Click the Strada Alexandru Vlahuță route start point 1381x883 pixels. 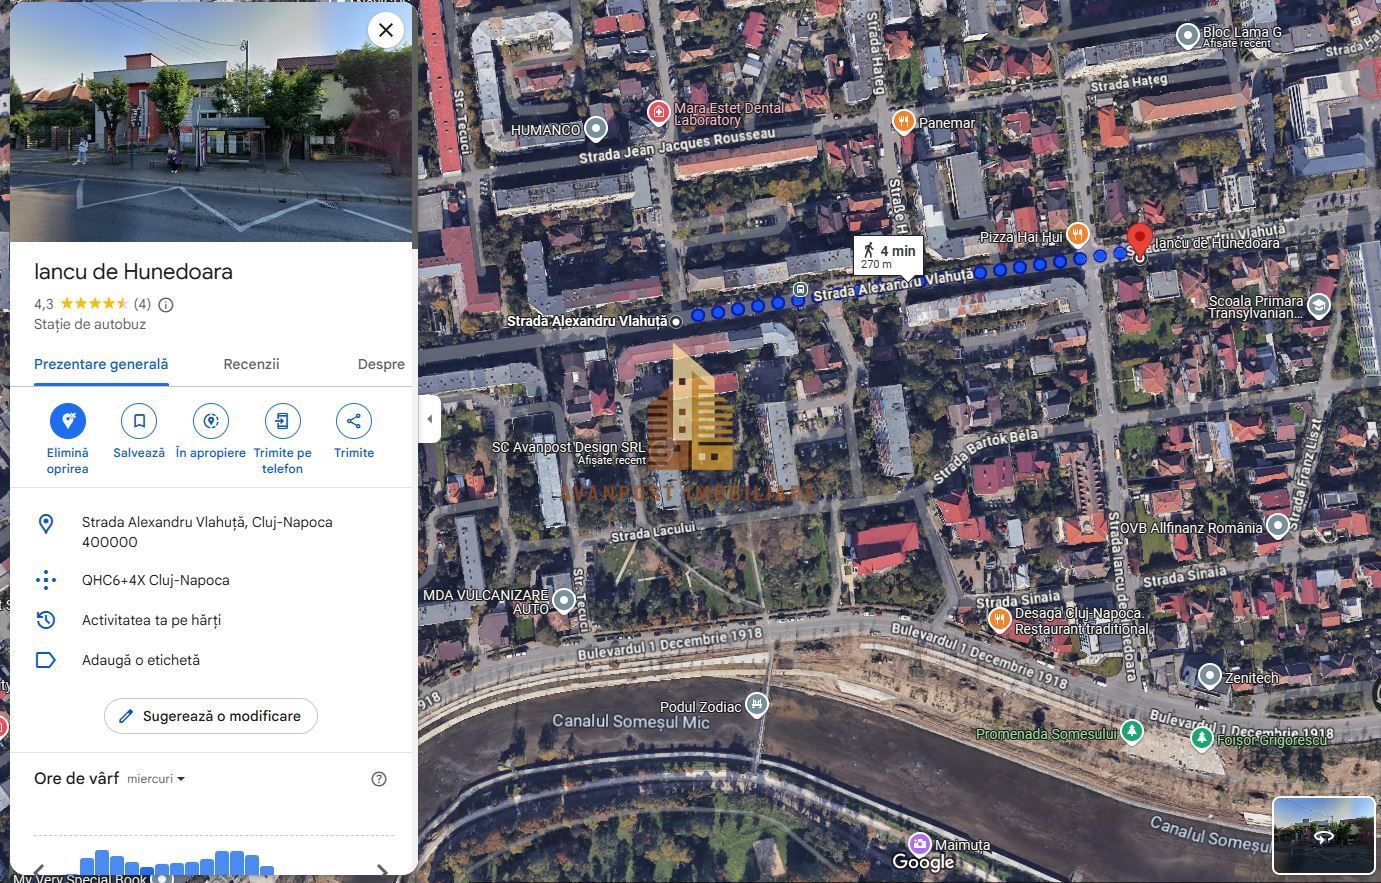677,321
